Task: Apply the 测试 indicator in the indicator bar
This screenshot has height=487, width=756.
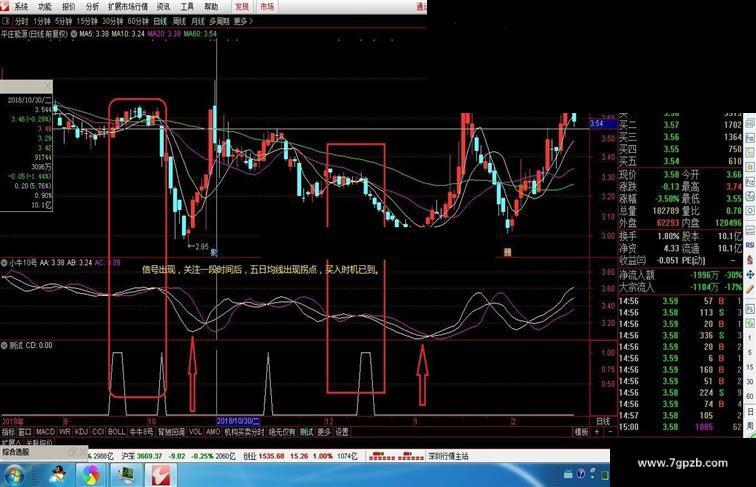Action: tap(306, 432)
